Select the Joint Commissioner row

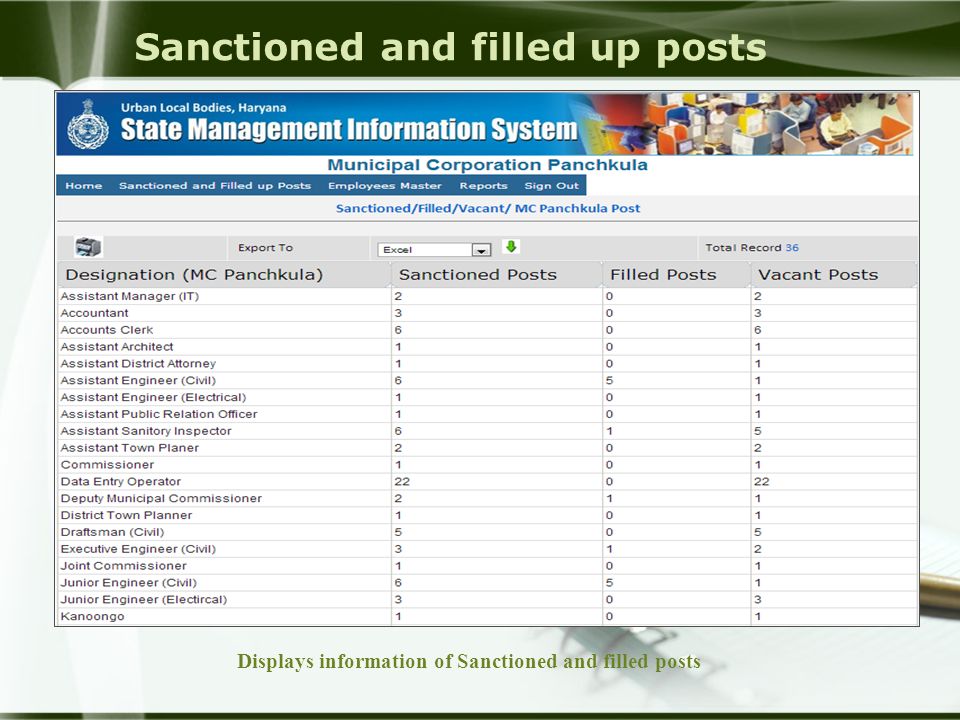(488, 566)
